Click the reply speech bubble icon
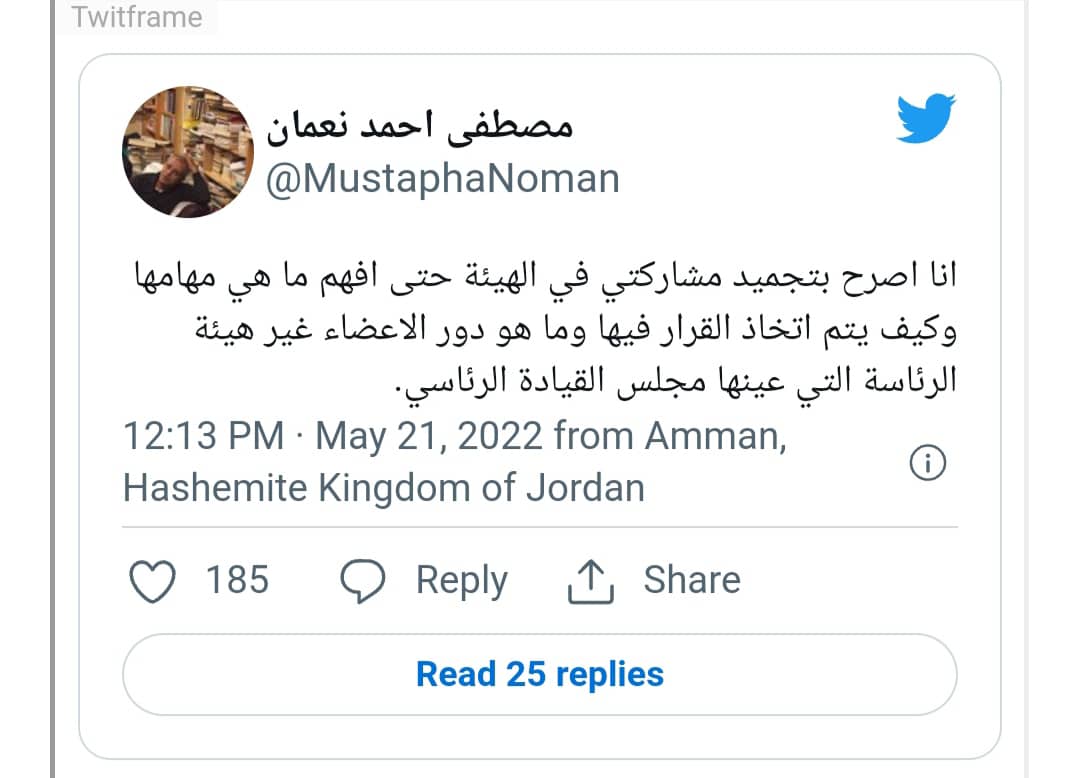Viewport: 1080px width, 778px height. [363, 581]
